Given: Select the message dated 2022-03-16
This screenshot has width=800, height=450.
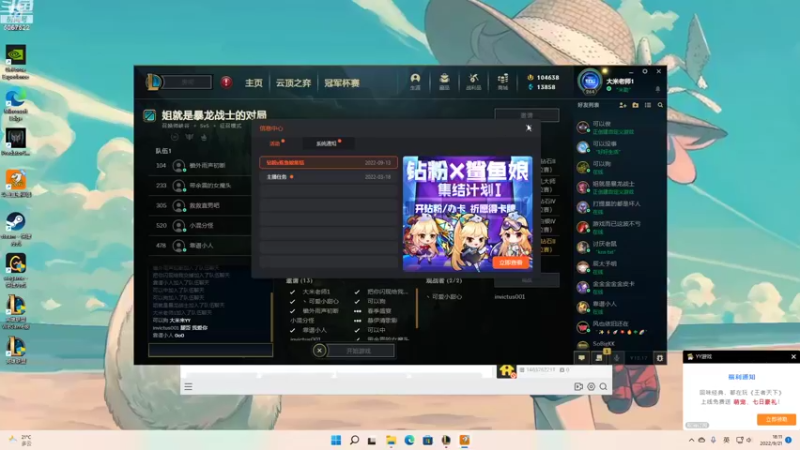Looking at the screenshot, I should (x=328, y=177).
